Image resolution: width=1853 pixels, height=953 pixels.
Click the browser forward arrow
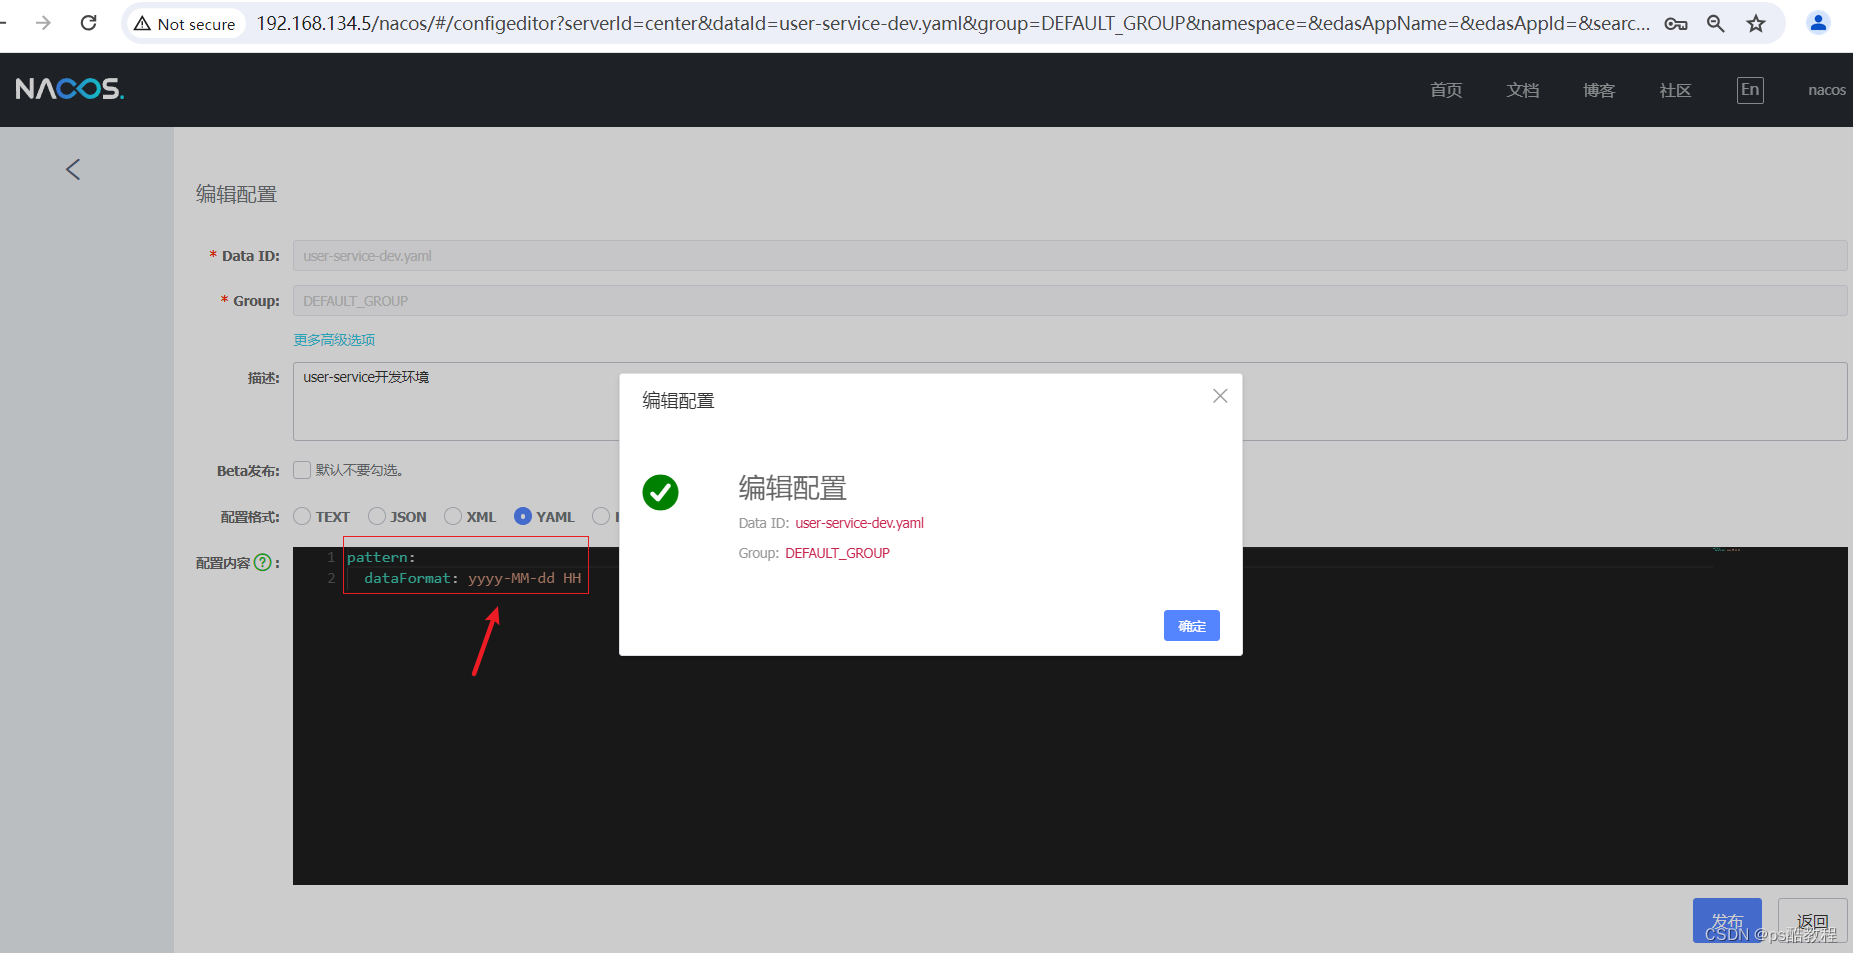43,23
